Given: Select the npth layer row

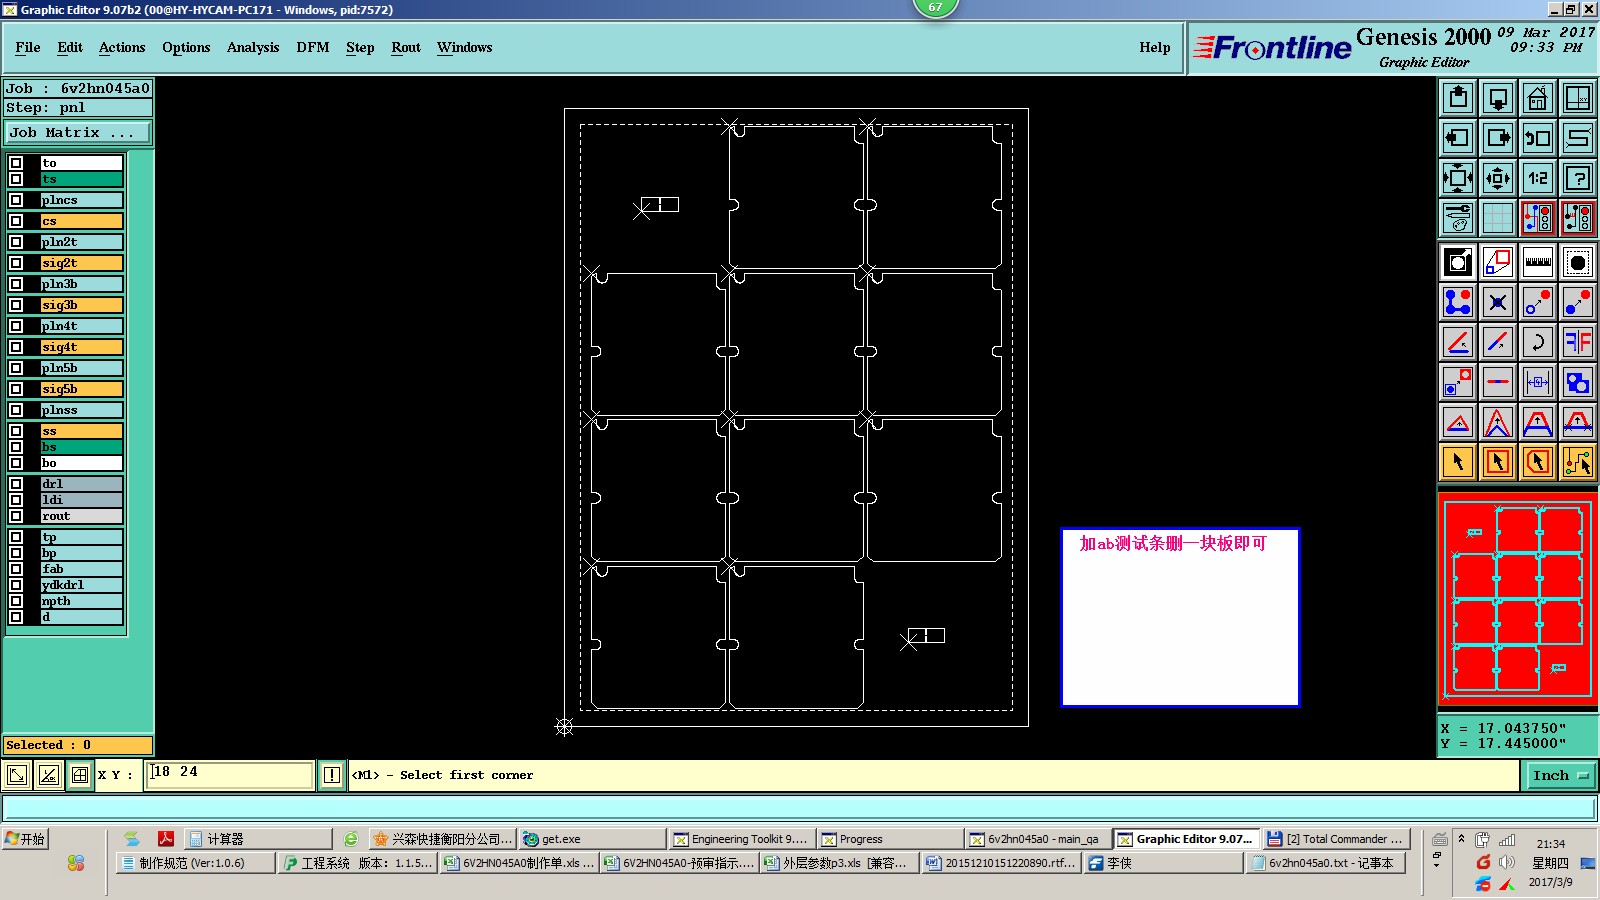Looking at the screenshot, I should 81,601.
